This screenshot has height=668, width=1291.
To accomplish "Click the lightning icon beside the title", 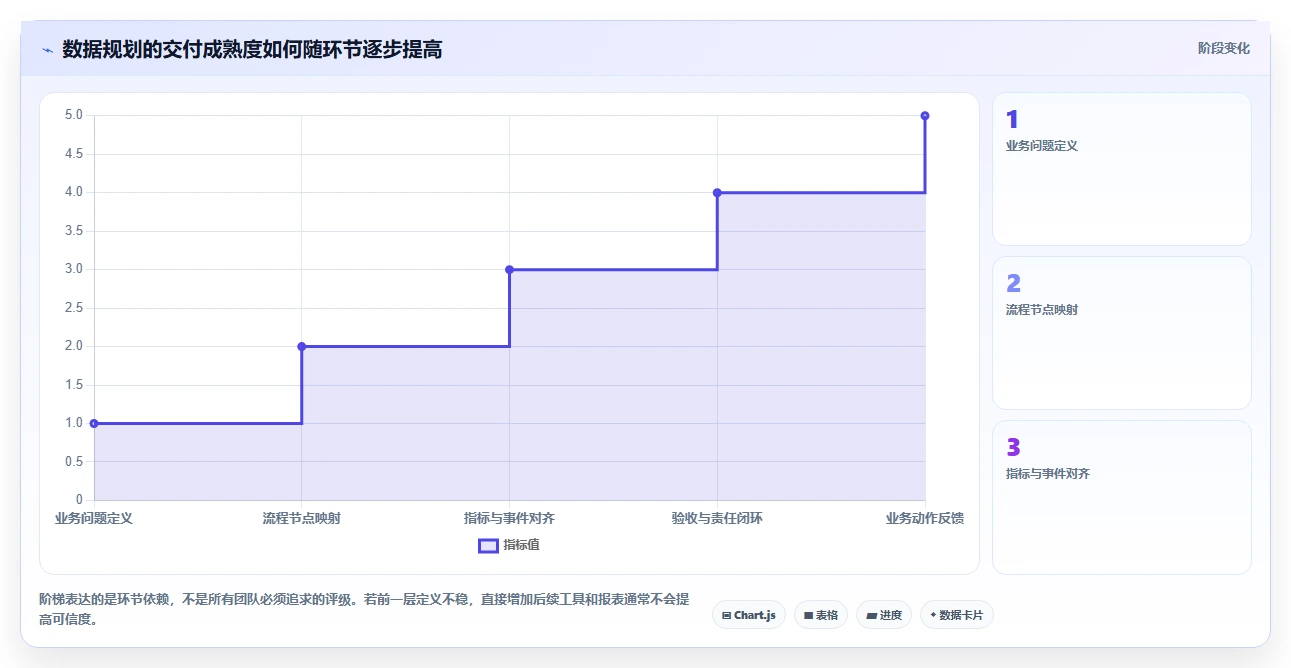I will point(47,50).
